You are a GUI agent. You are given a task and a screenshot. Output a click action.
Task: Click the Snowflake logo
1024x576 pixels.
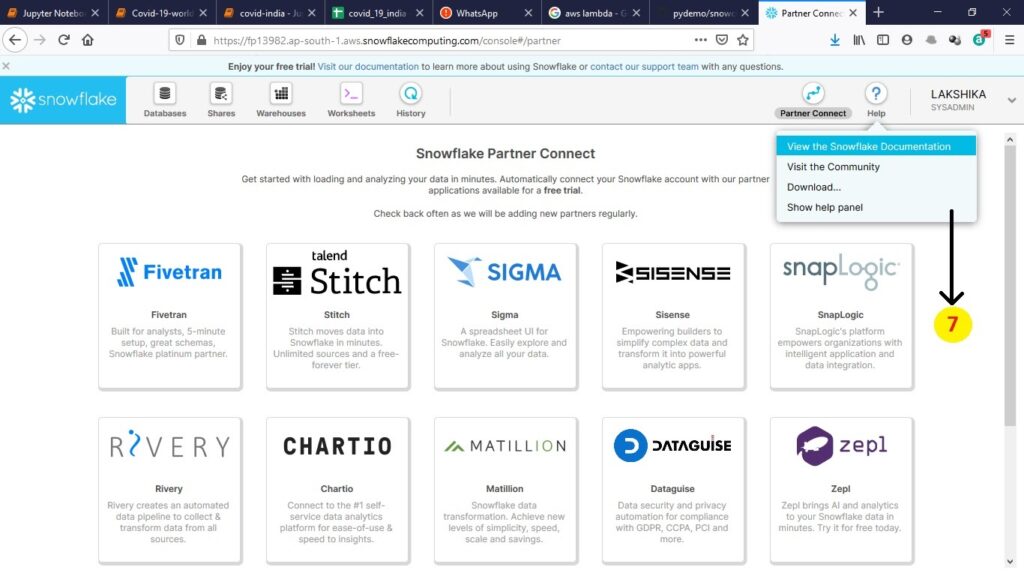63,100
